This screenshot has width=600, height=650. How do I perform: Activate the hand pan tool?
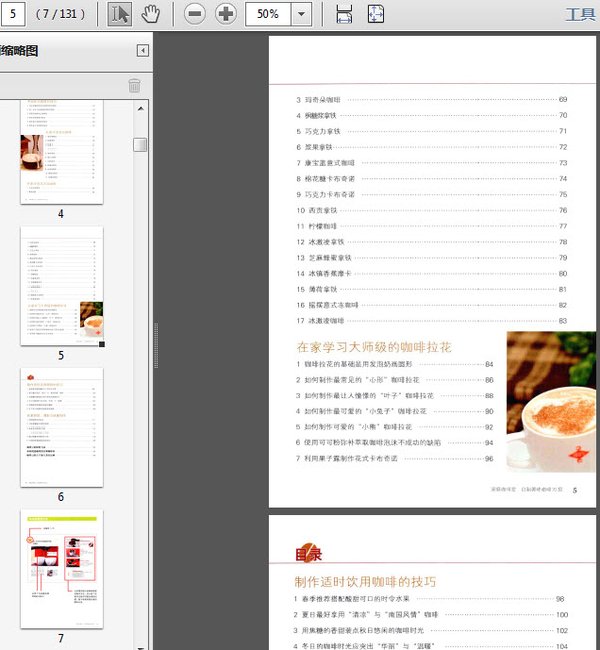[151, 14]
